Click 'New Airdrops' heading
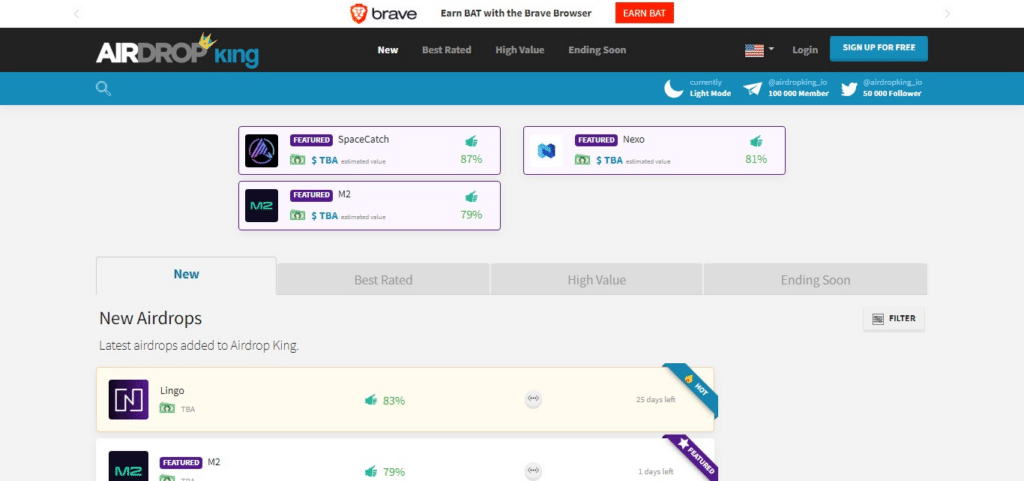The height and width of the screenshot is (481, 1024). [150, 318]
